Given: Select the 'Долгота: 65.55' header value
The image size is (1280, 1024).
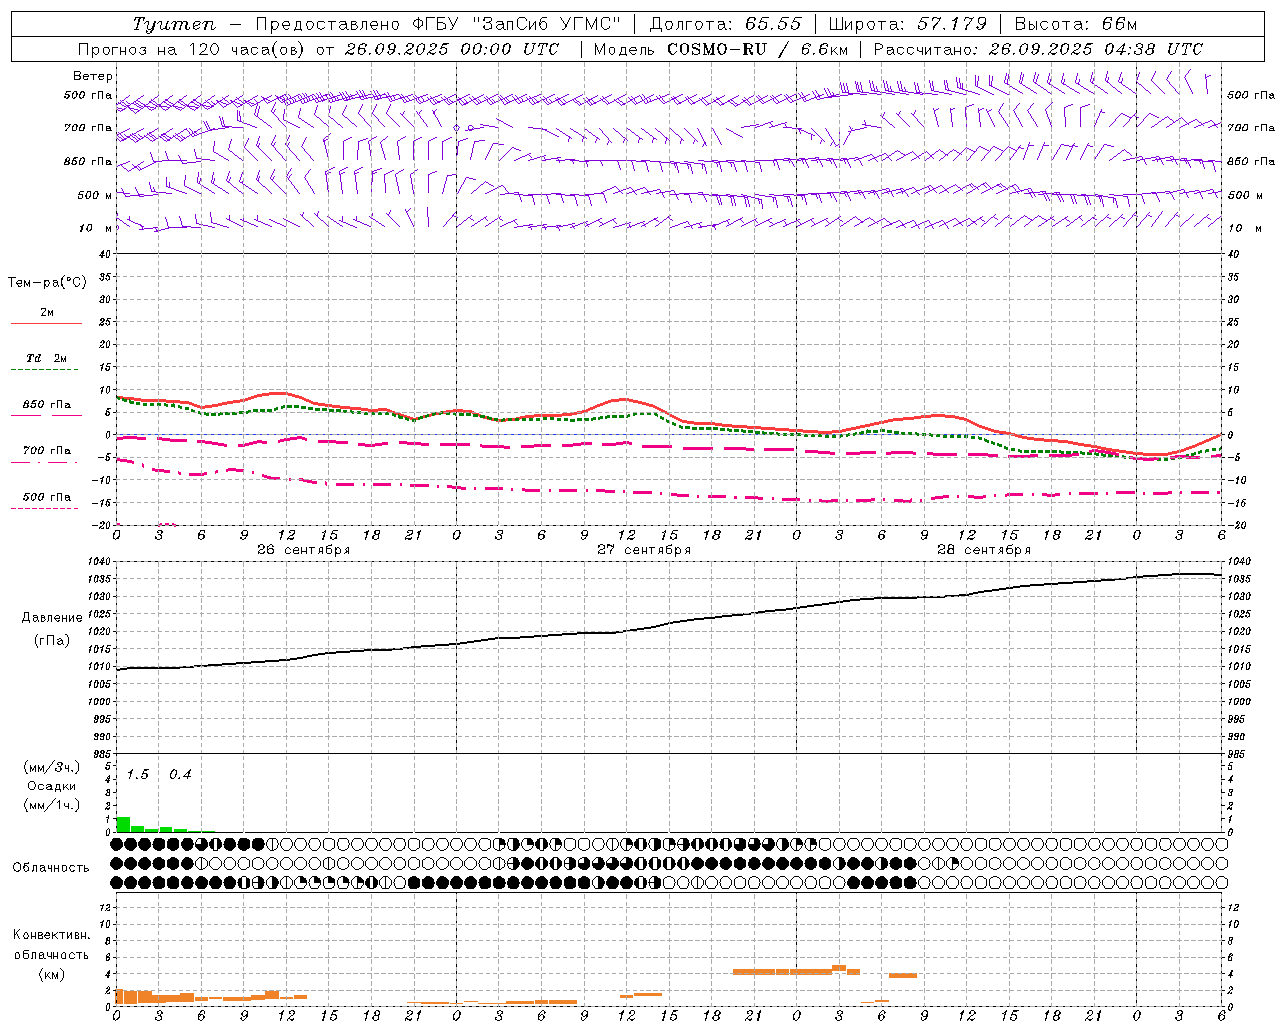Looking at the screenshot, I should (x=726, y=24).
